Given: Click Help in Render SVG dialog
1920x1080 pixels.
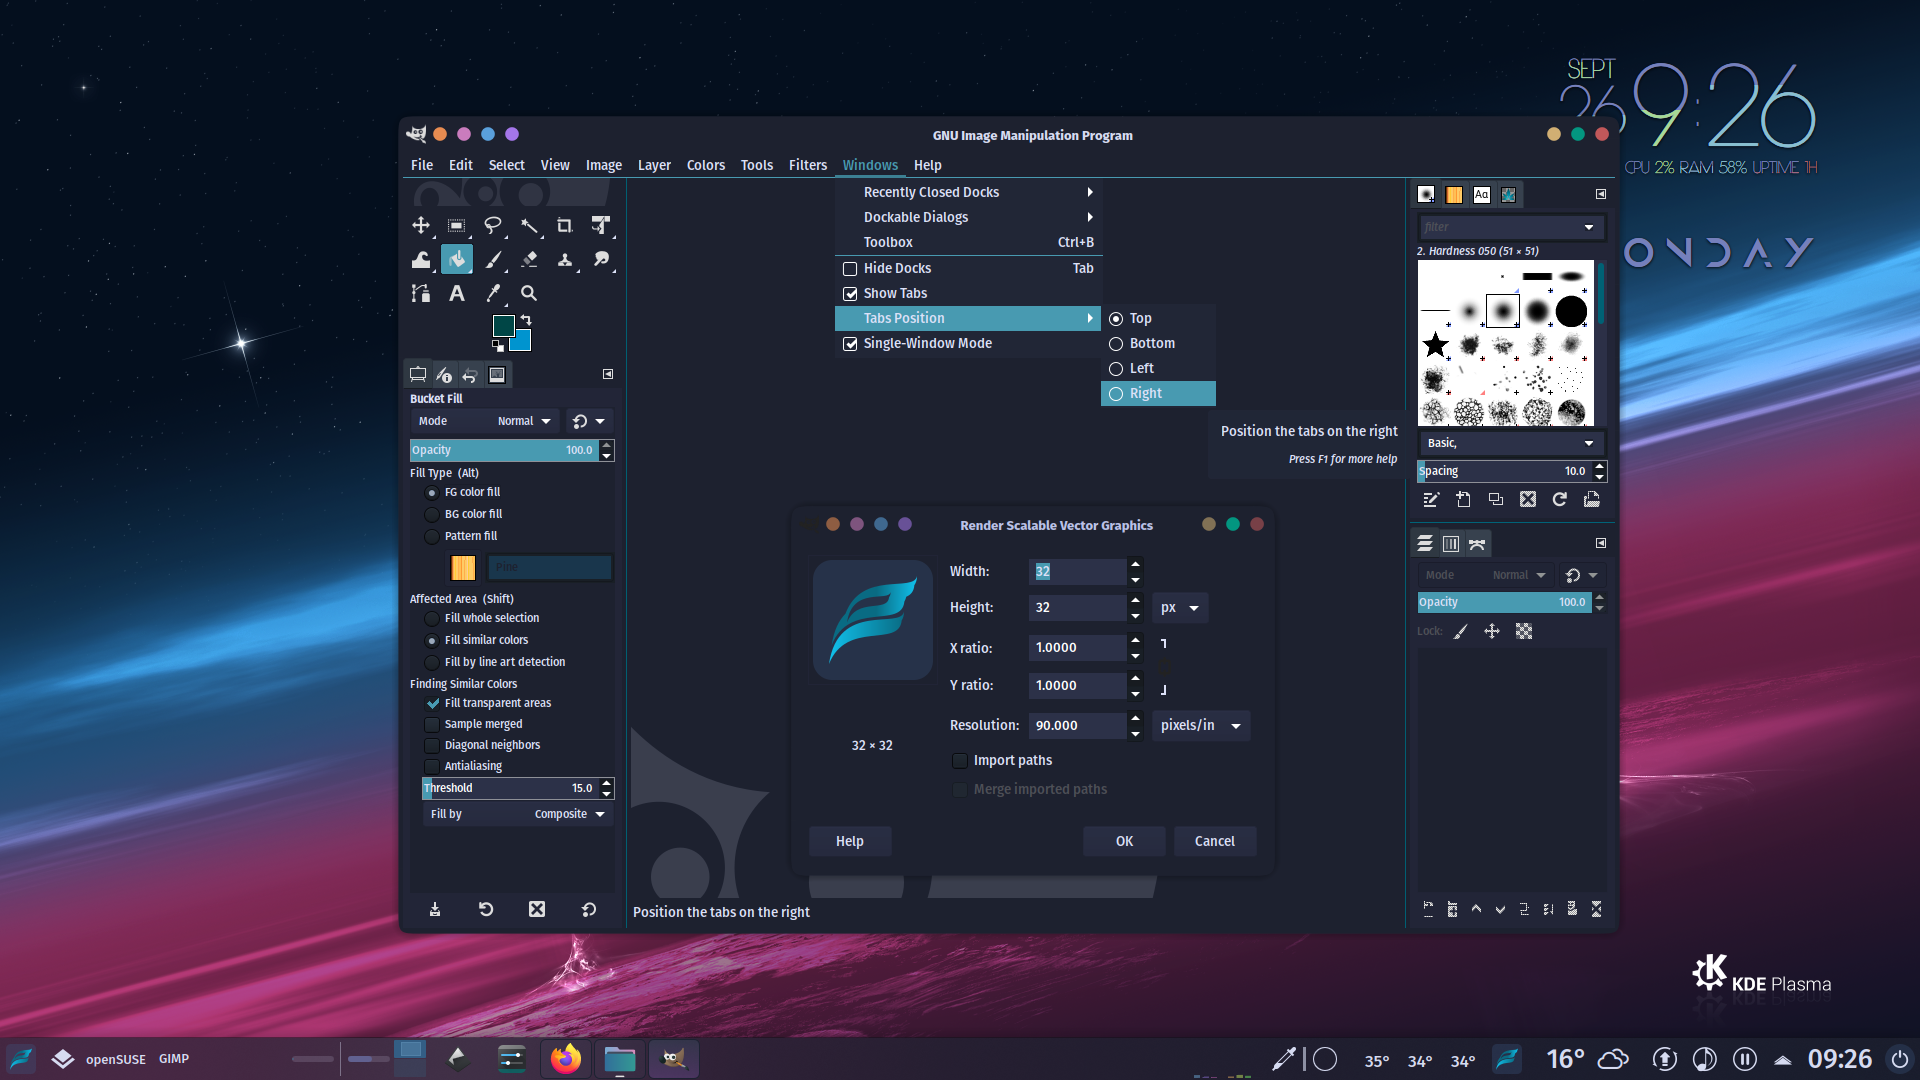Looking at the screenshot, I should pyautogui.click(x=850, y=841).
